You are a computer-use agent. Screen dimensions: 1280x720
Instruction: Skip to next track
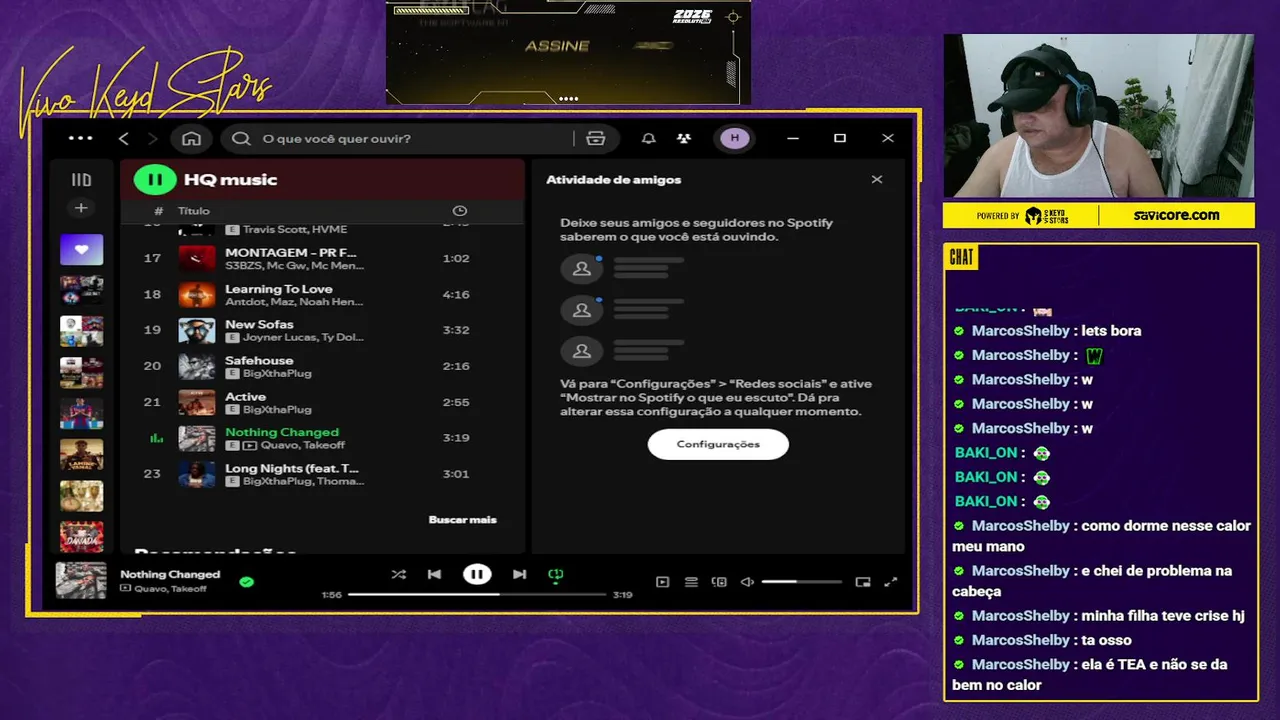tap(519, 574)
